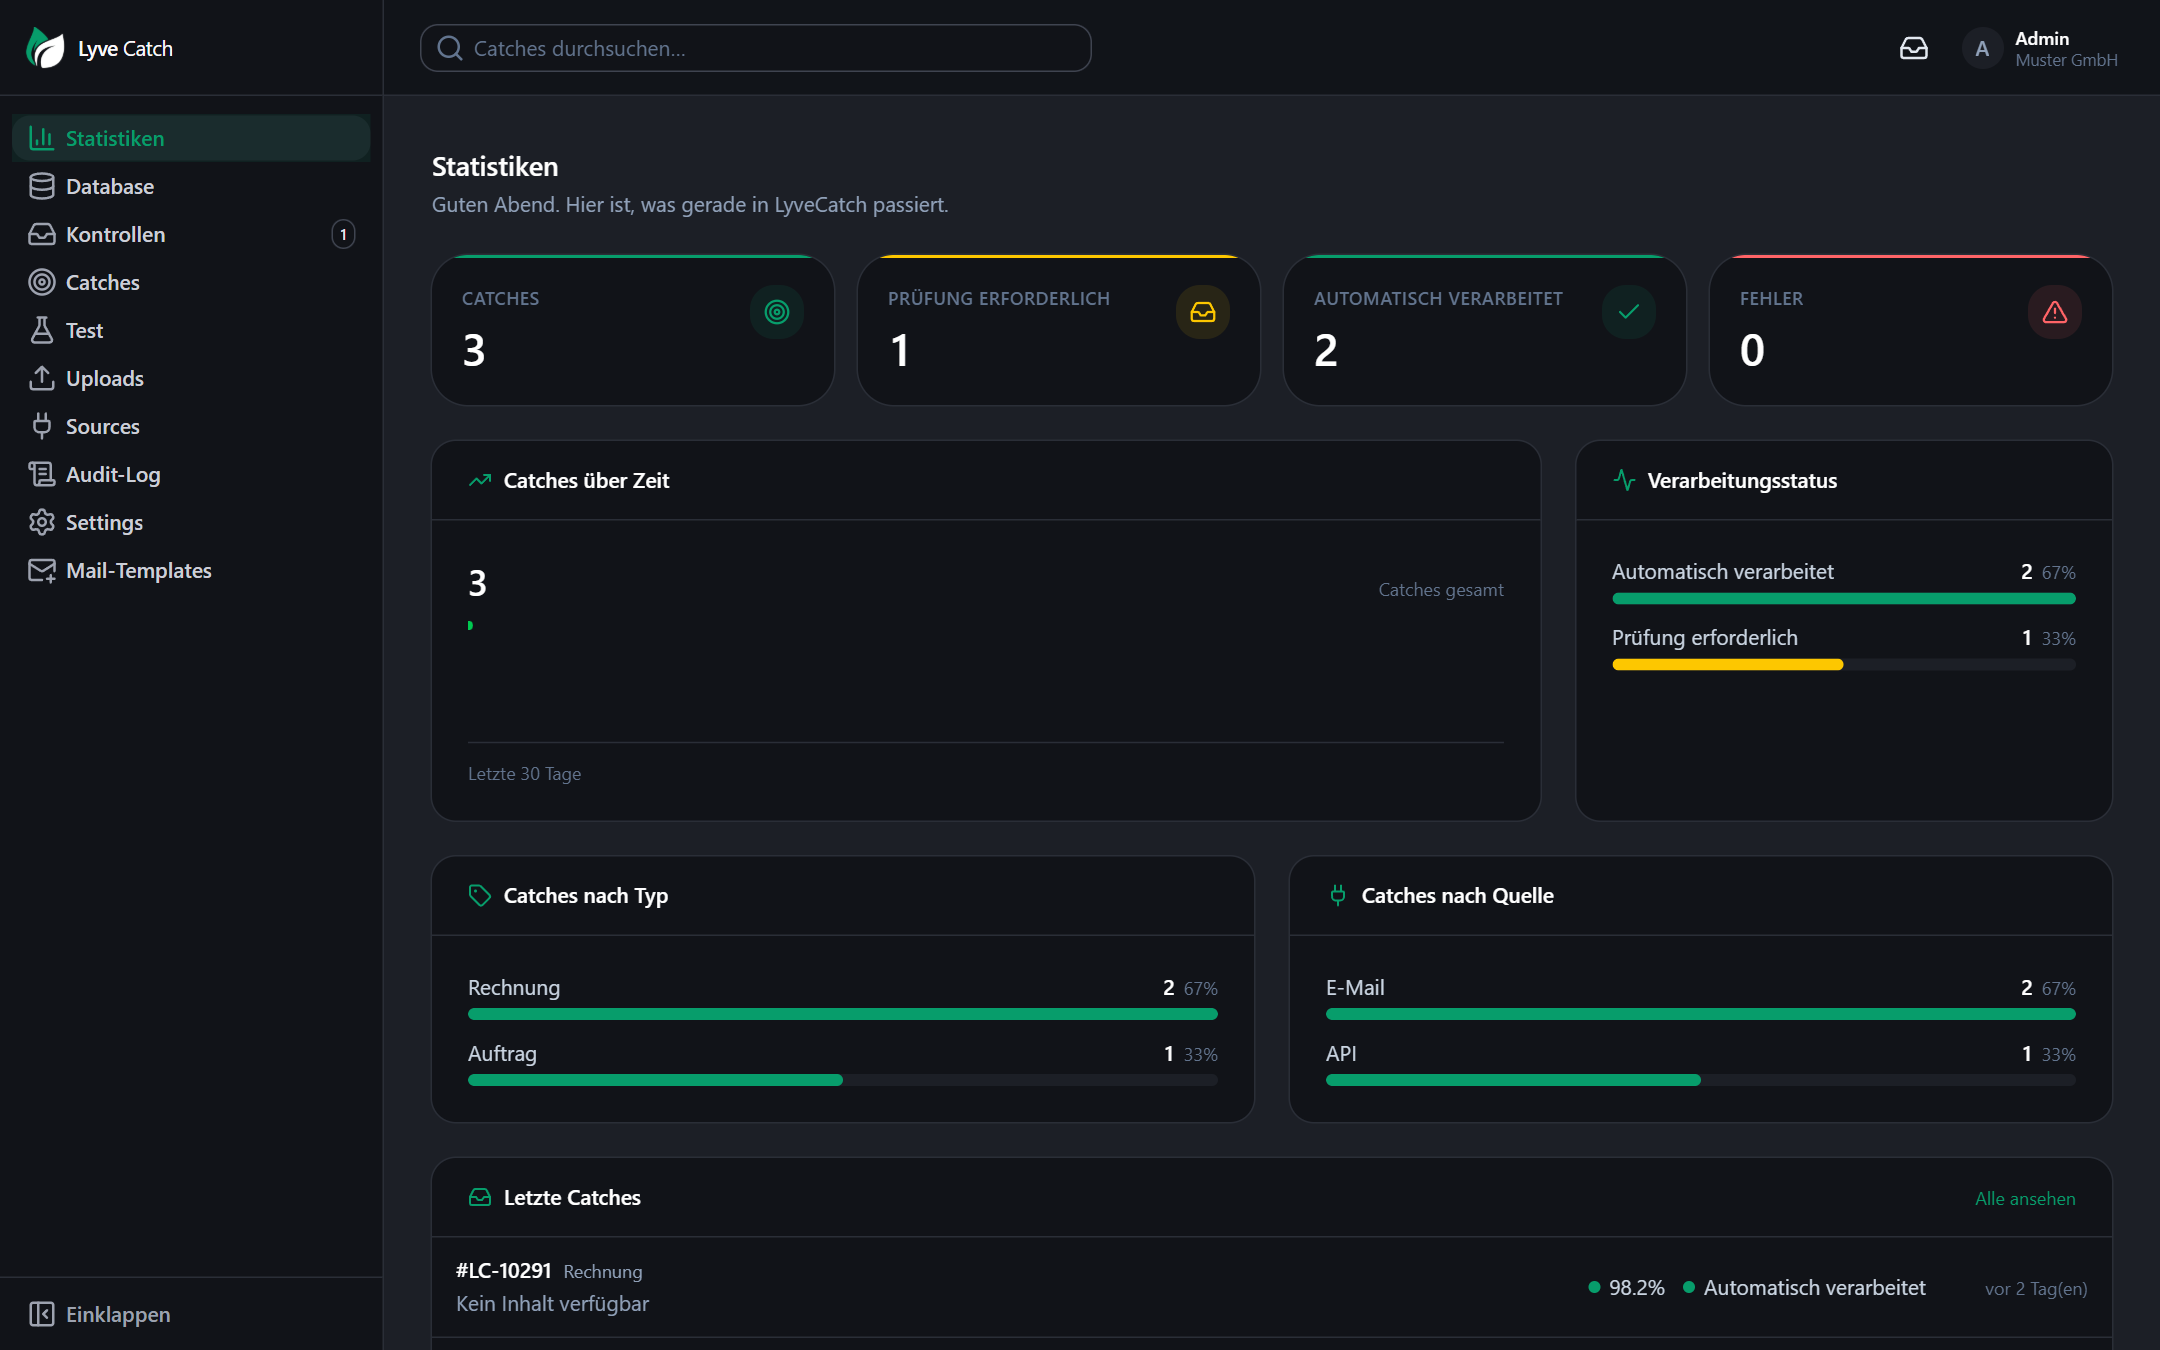The width and height of the screenshot is (2160, 1350).
Task: Open Mail-Templates
Action: point(191,570)
